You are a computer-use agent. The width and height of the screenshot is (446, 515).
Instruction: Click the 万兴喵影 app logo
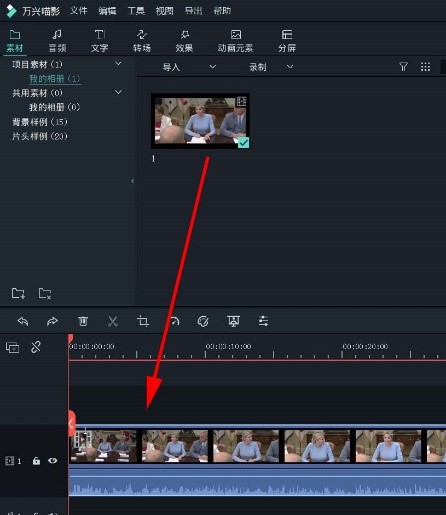coord(11,11)
